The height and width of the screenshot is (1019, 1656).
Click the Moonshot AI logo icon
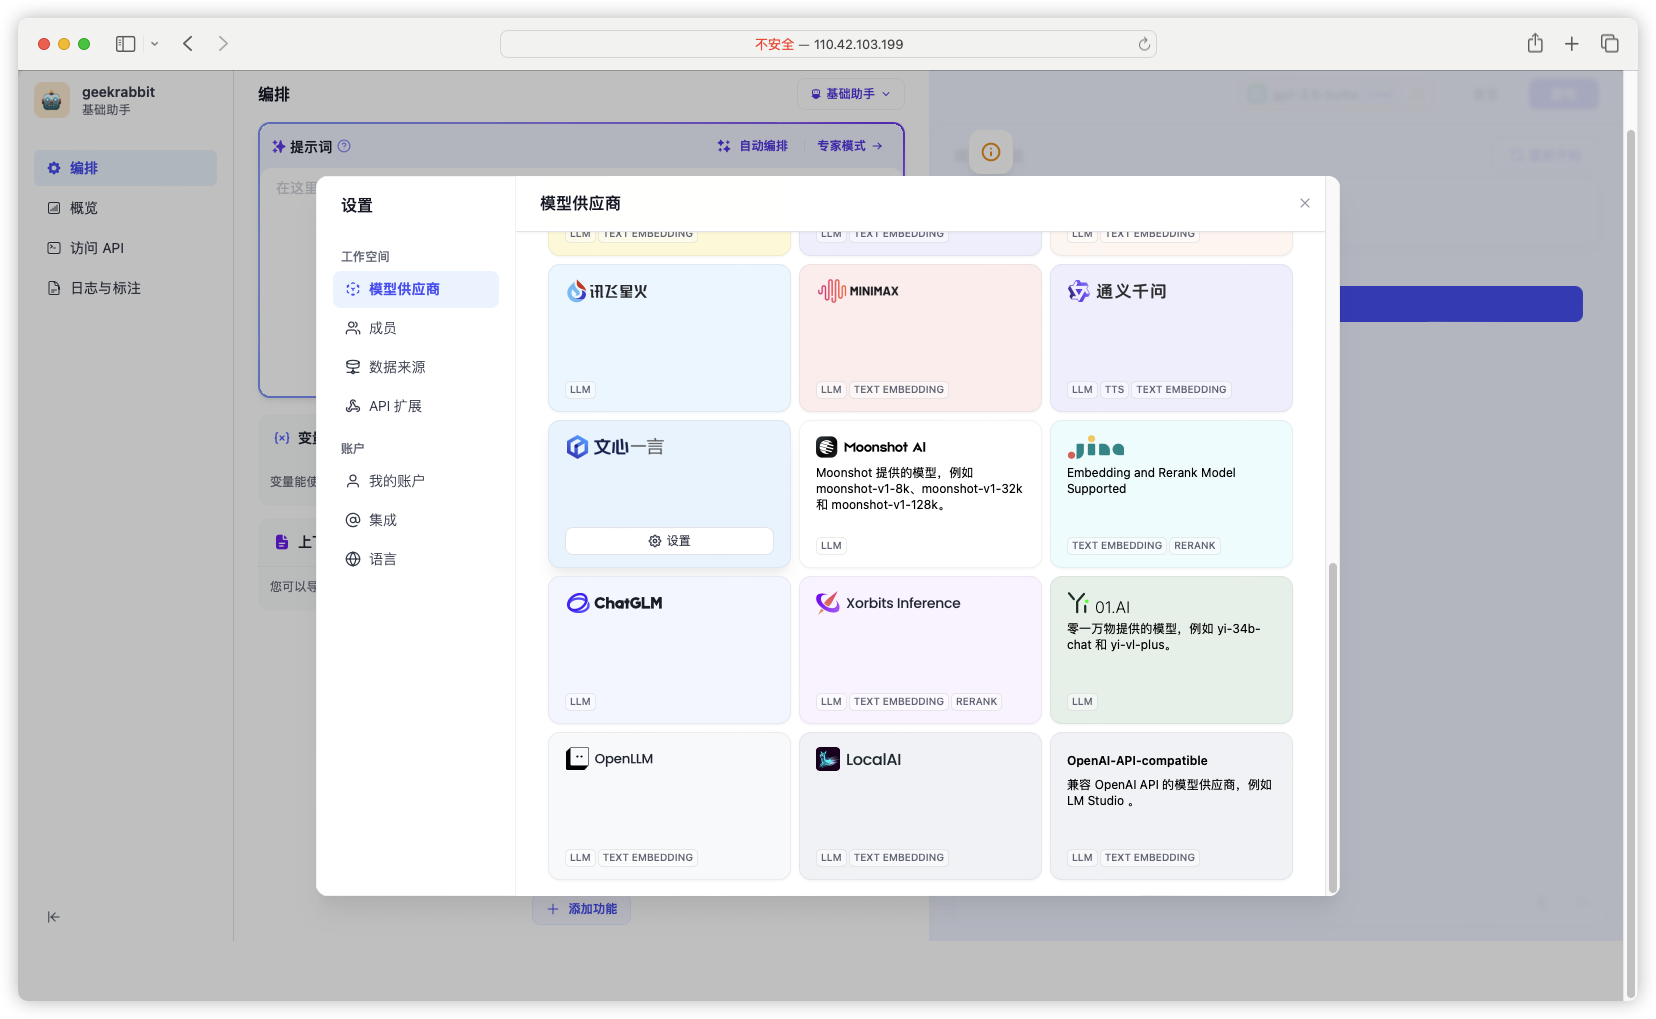(827, 447)
